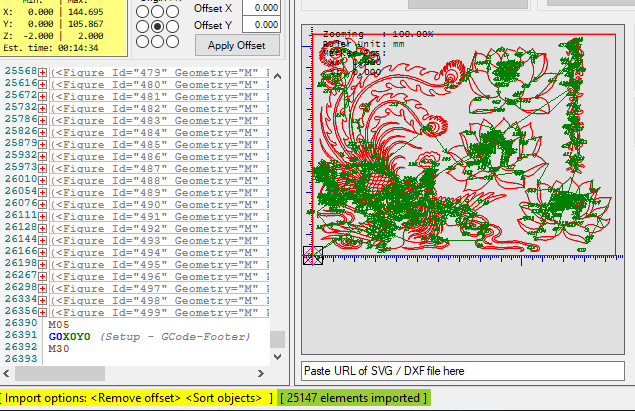The width and height of the screenshot is (635, 411).
Task: Select the middle-right origin radio button
Action: pyautogui.click(x=173, y=25)
